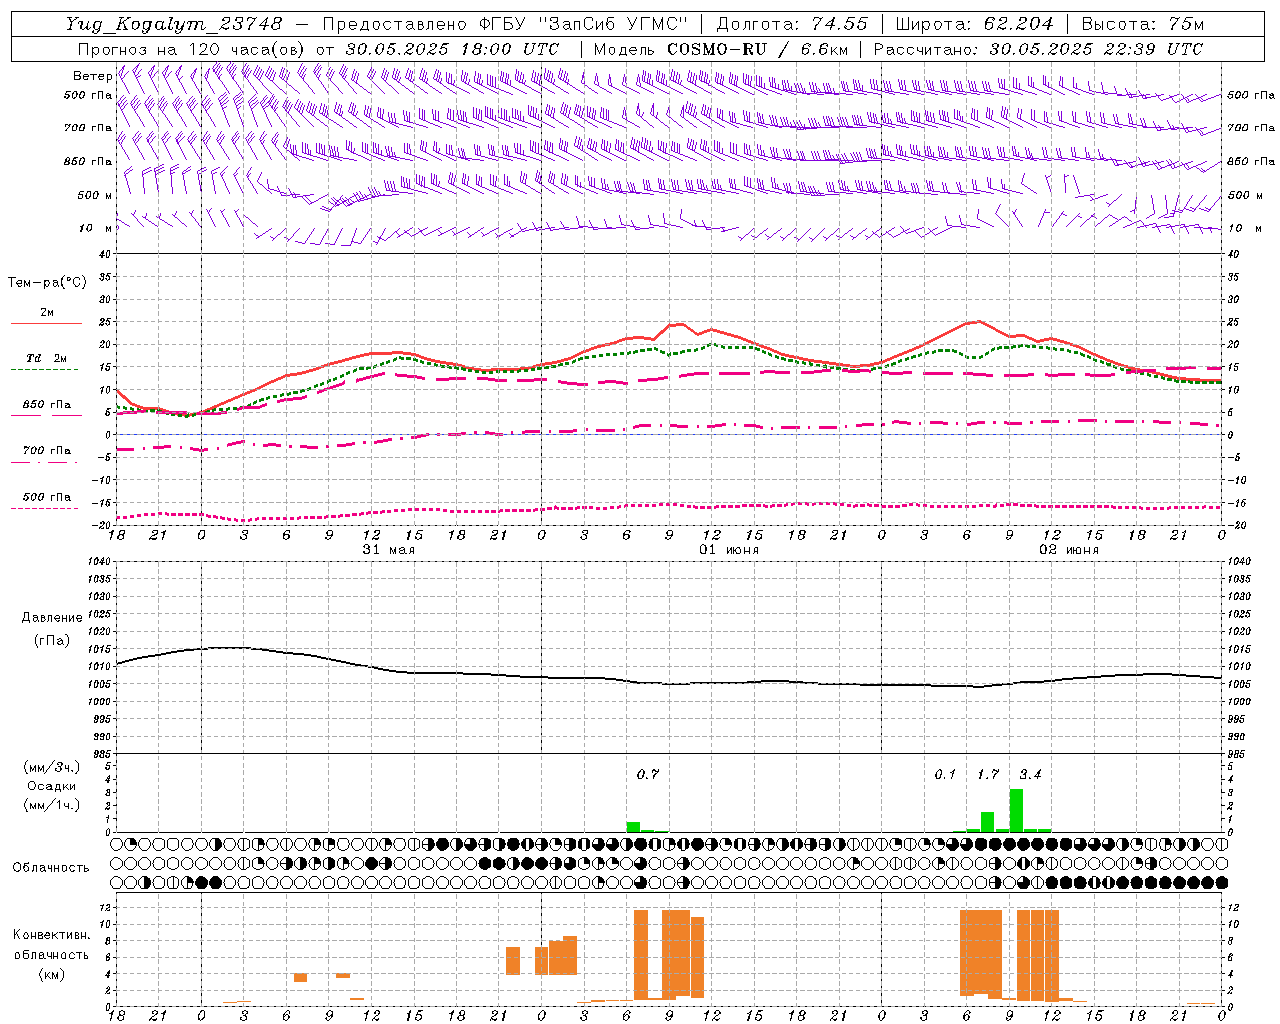Click the "Высота: 75м" header field
Image resolution: width=1280 pixels, height=1024 pixels.
[x=1143, y=24]
